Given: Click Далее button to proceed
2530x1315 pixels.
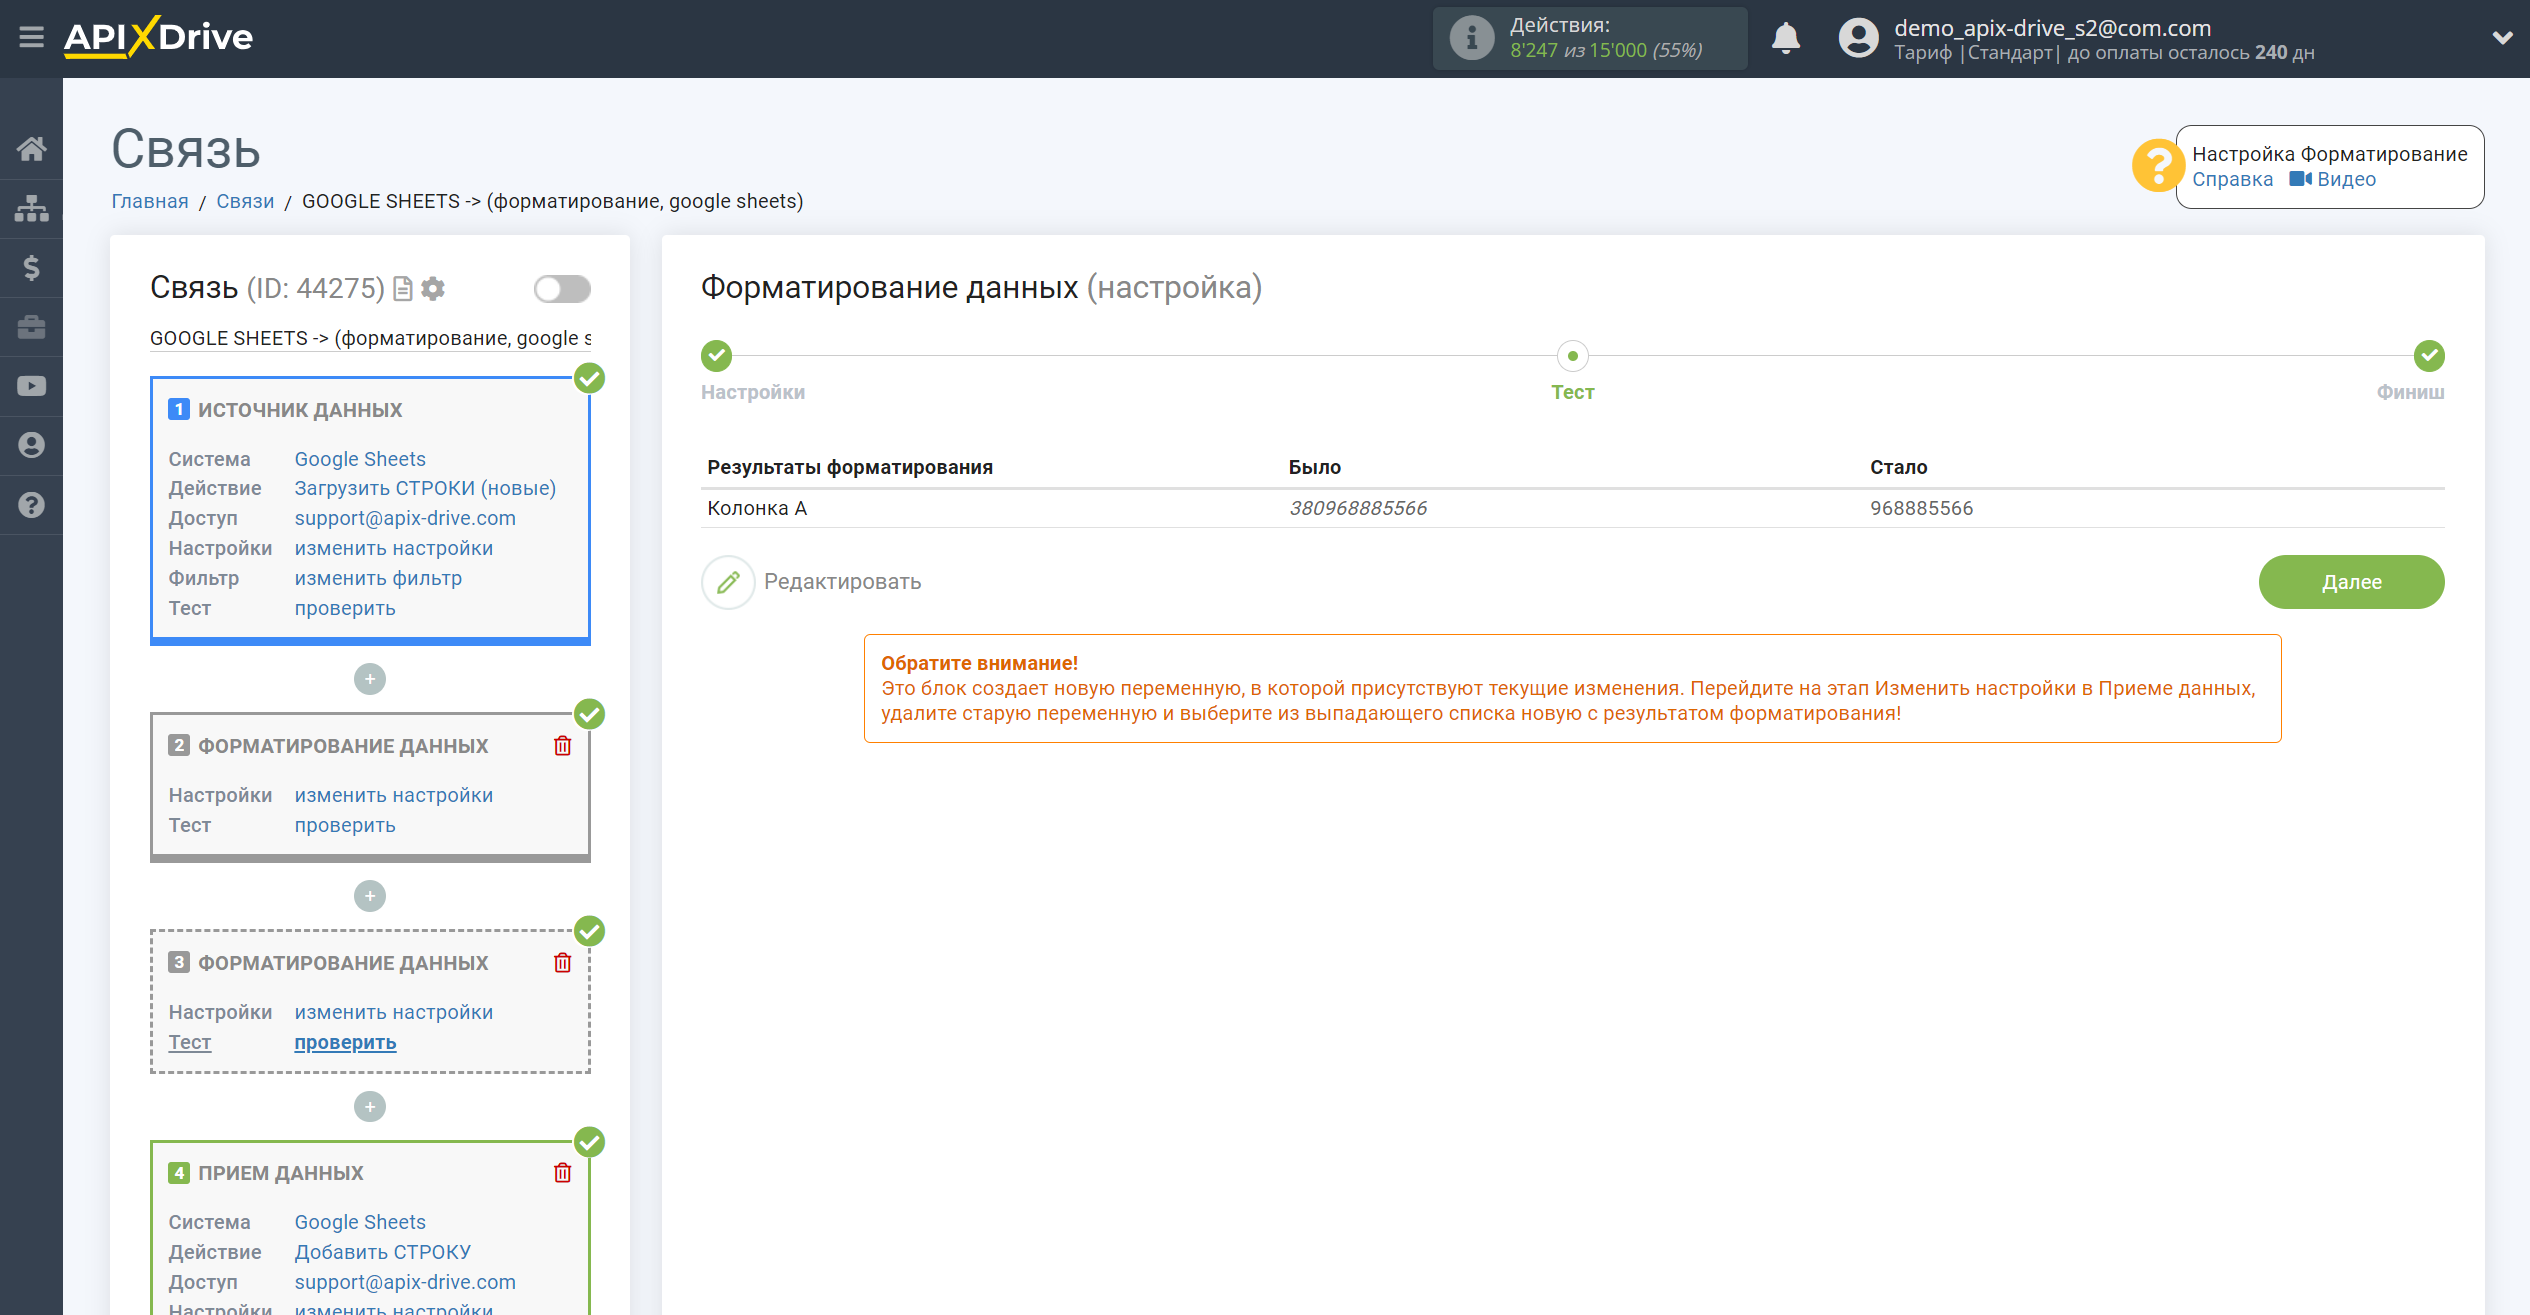Looking at the screenshot, I should [2353, 581].
